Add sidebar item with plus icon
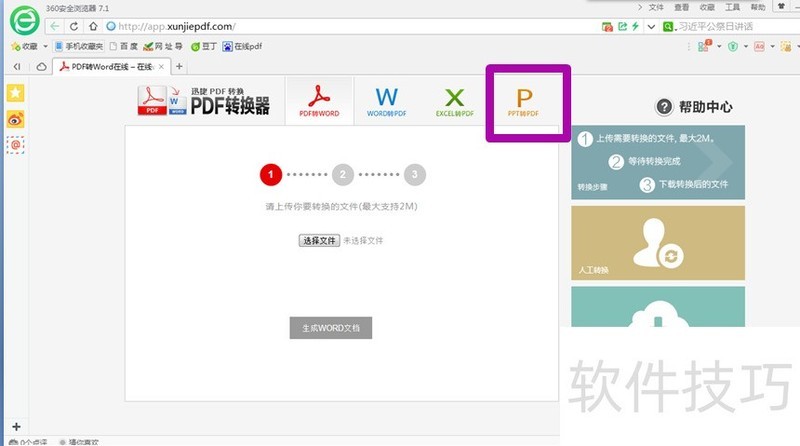 [16, 427]
